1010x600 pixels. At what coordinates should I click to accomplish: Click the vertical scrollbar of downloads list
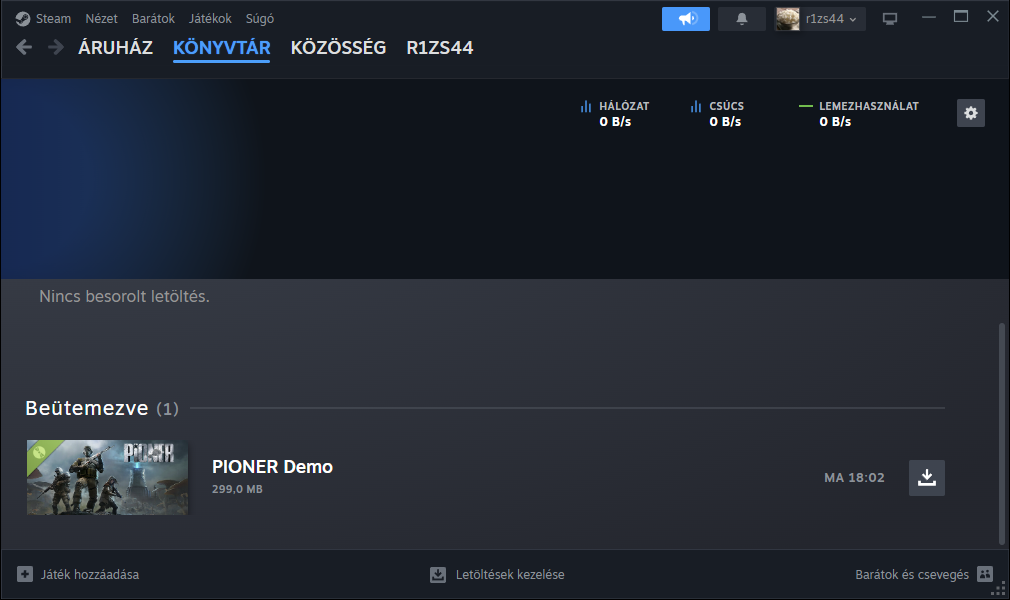[x=1002, y=434]
